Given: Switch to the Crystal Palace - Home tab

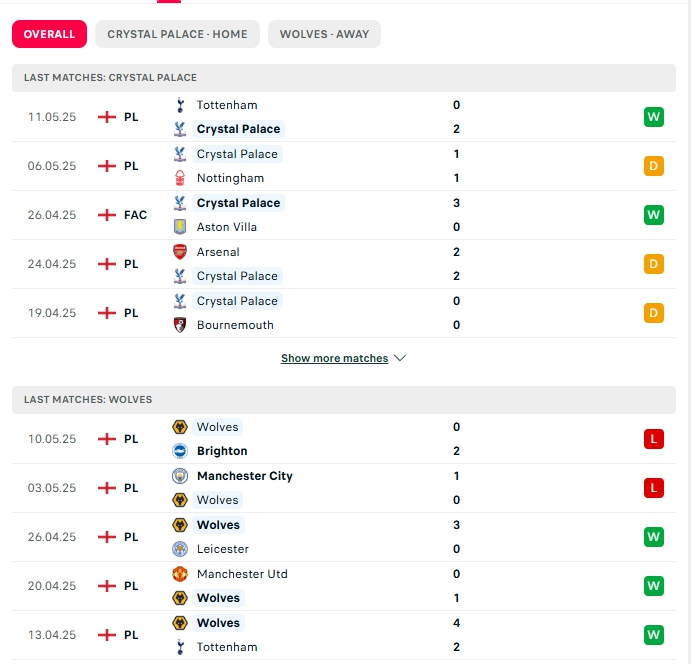Looking at the screenshot, I should click(x=177, y=34).
